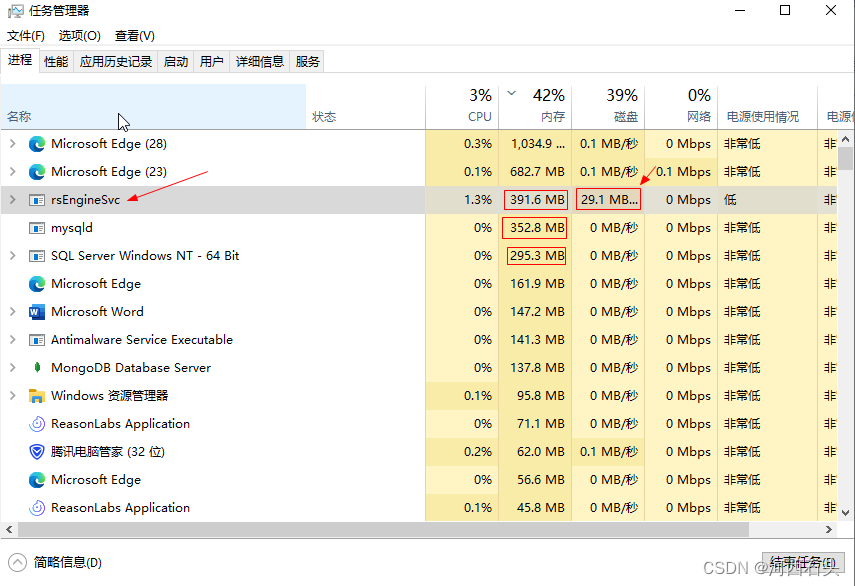The height and width of the screenshot is (586, 855).
Task: Click the Windows 资源管理器 folder icon
Action: (x=37, y=396)
